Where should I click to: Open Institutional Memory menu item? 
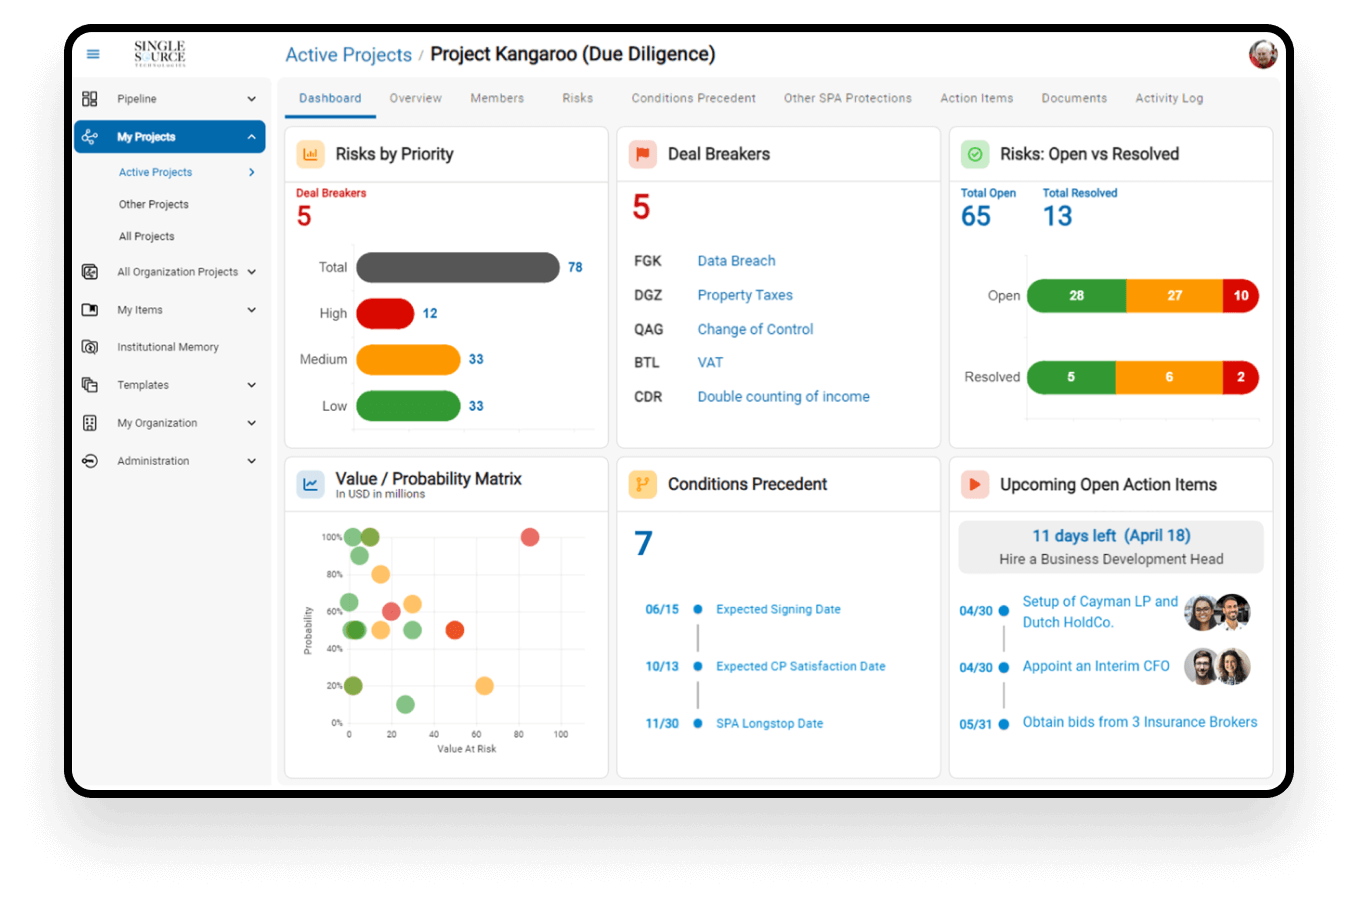click(x=167, y=347)
